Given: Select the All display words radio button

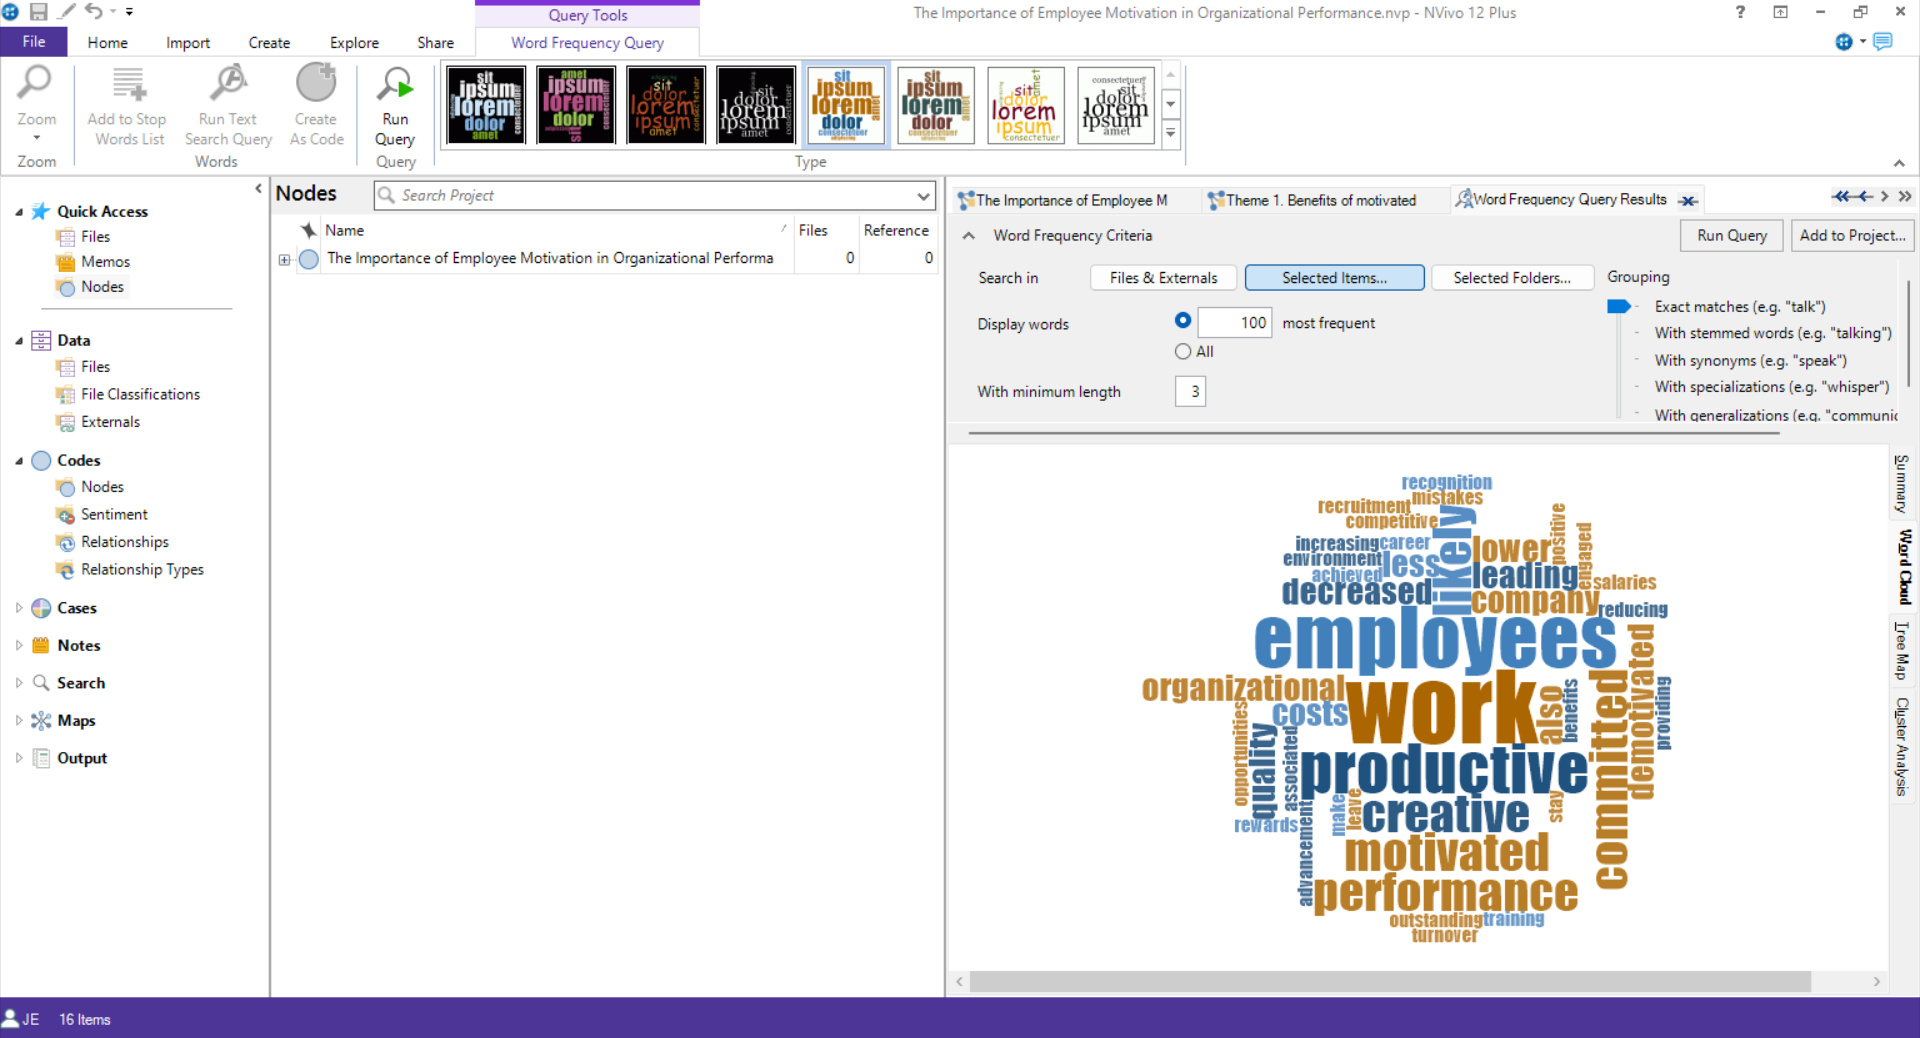Looking at the screenshot, I should 1182,351.
